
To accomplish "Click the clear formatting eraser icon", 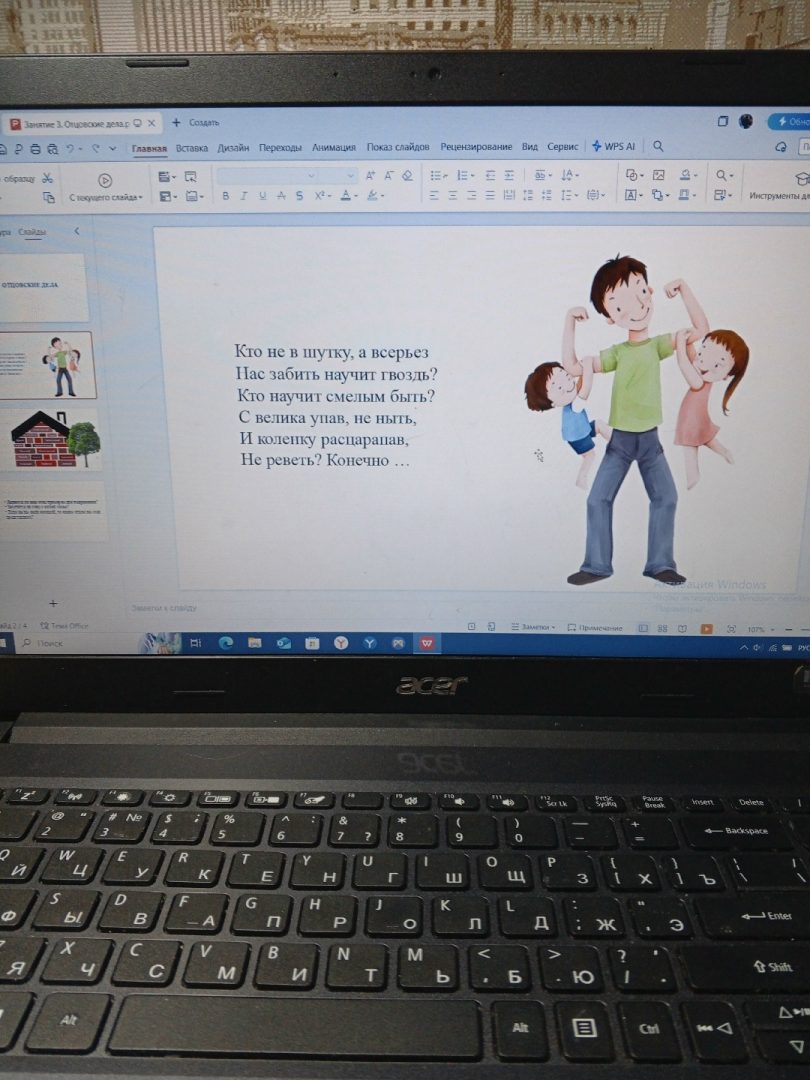I will pyautogui.click(x=407, y=175).
